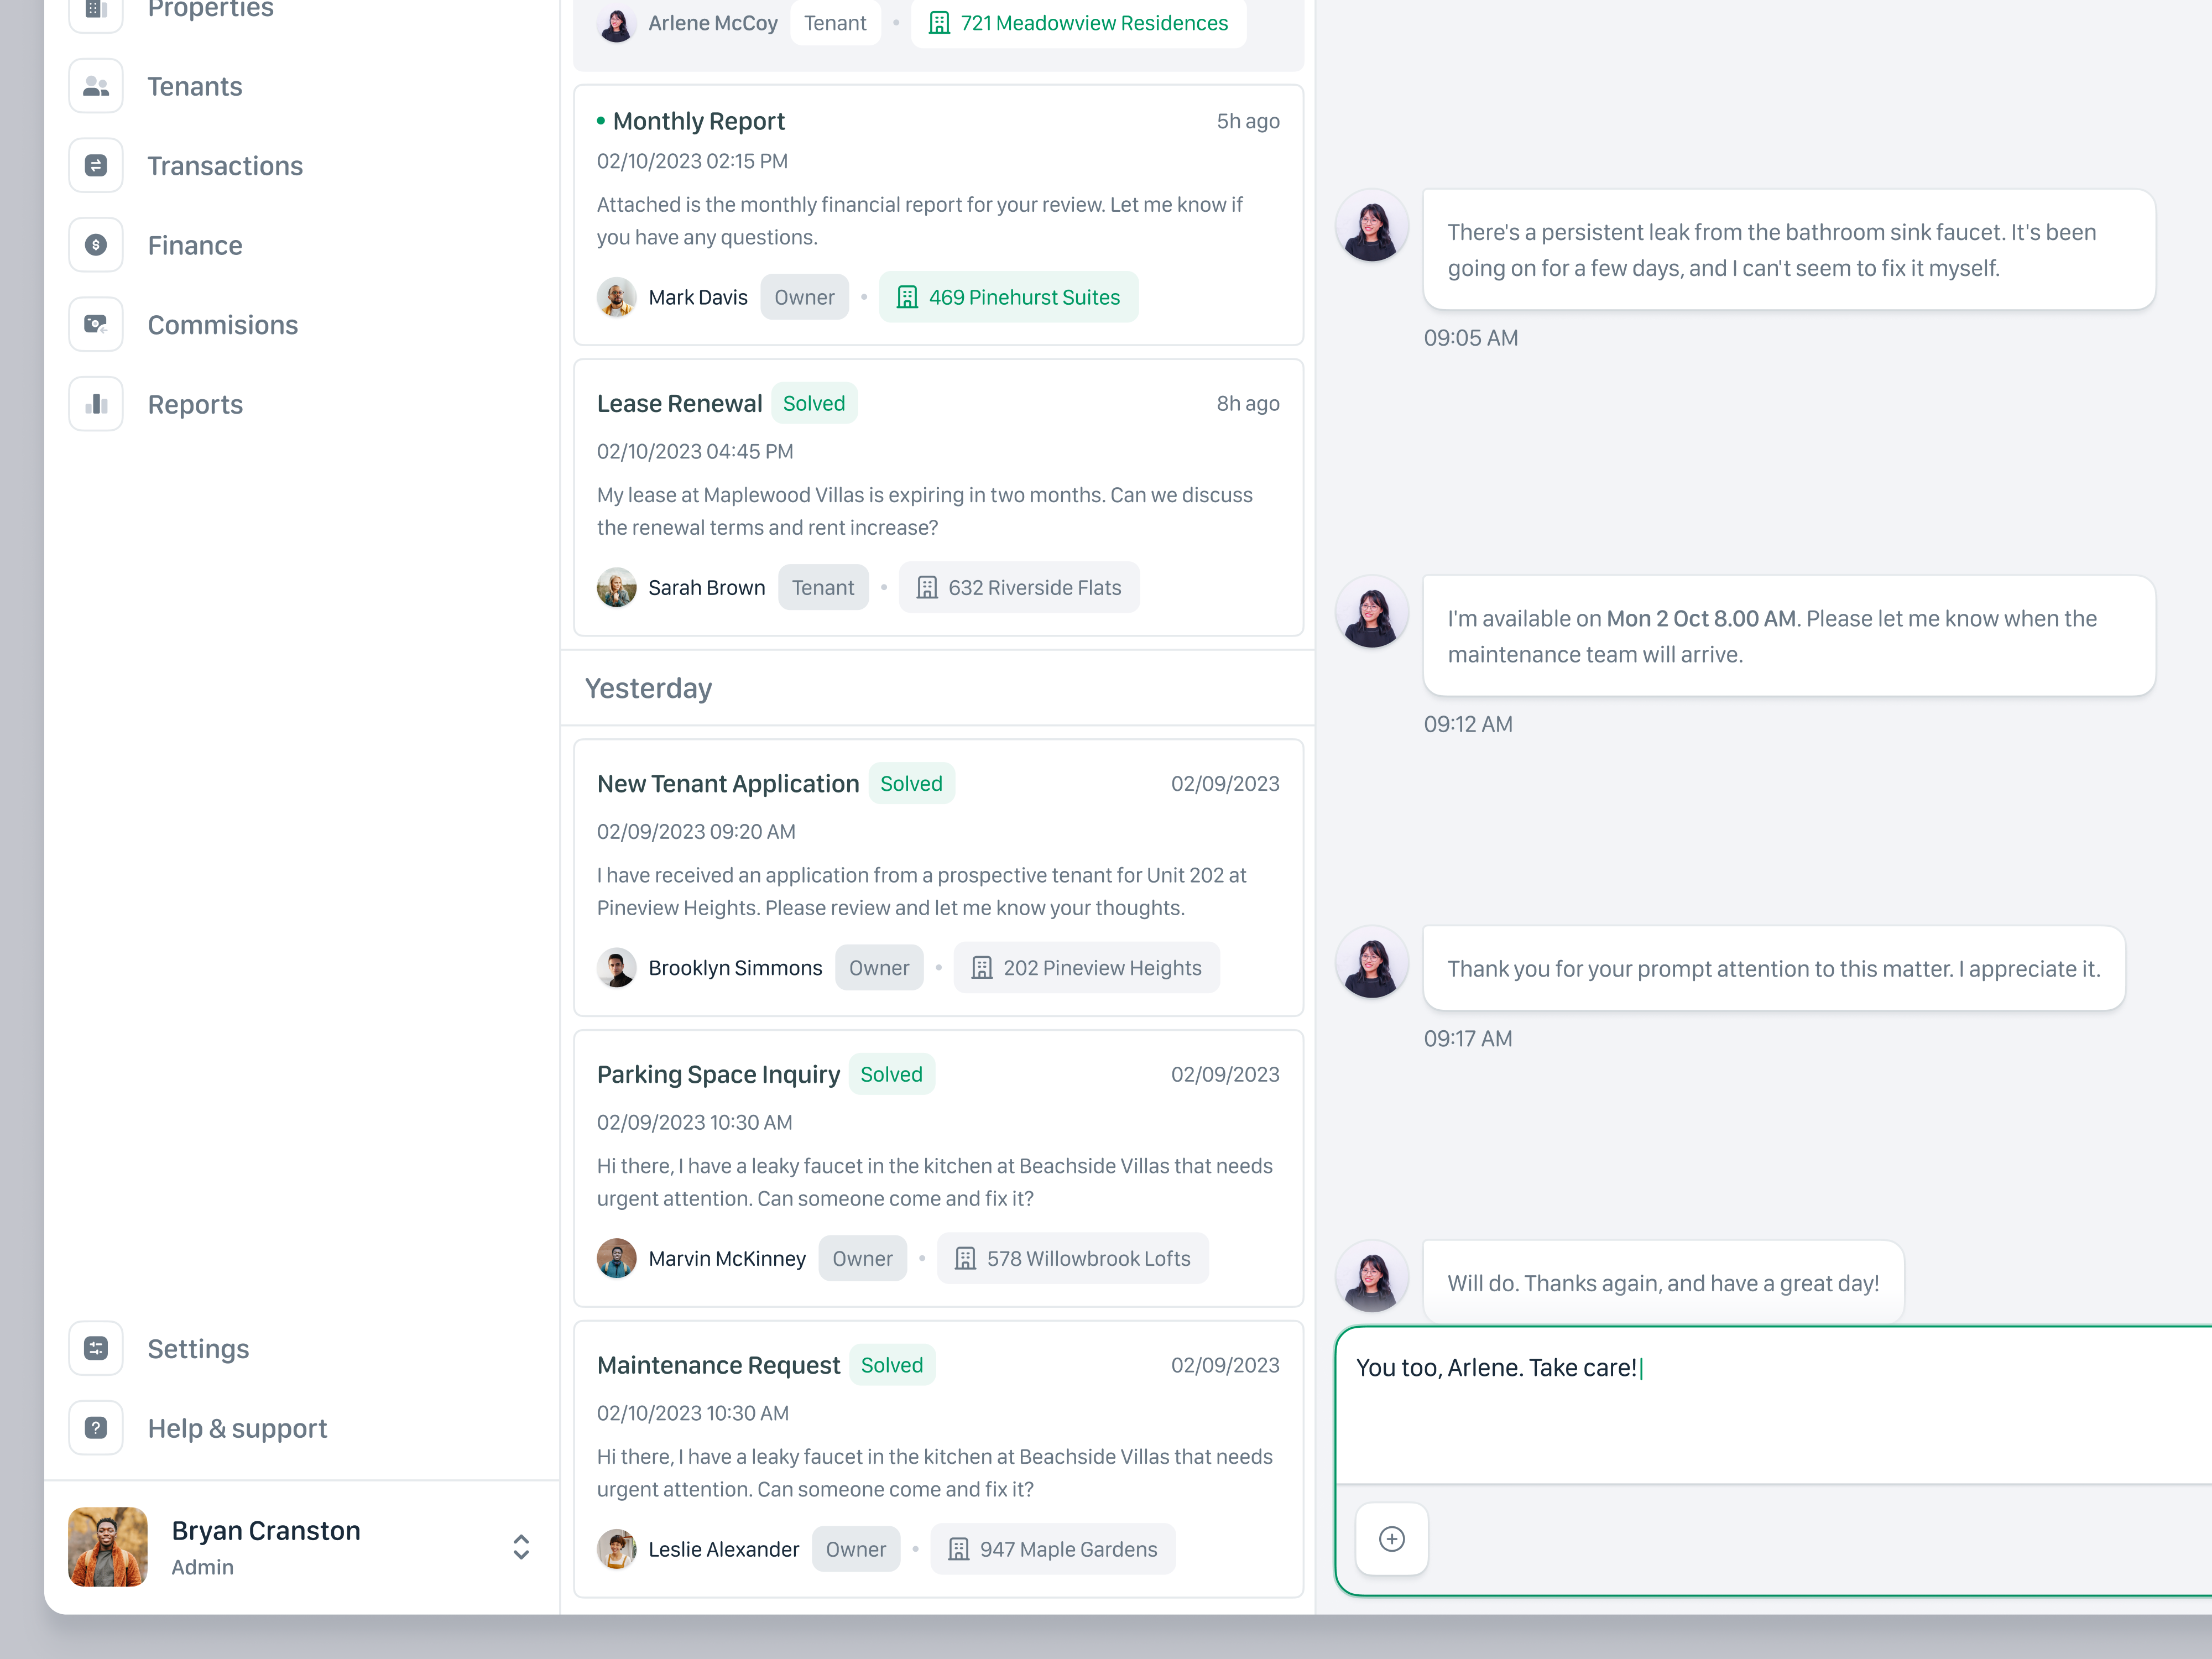
Task: Select the Reports menu label
Action: tap(195, 404)
